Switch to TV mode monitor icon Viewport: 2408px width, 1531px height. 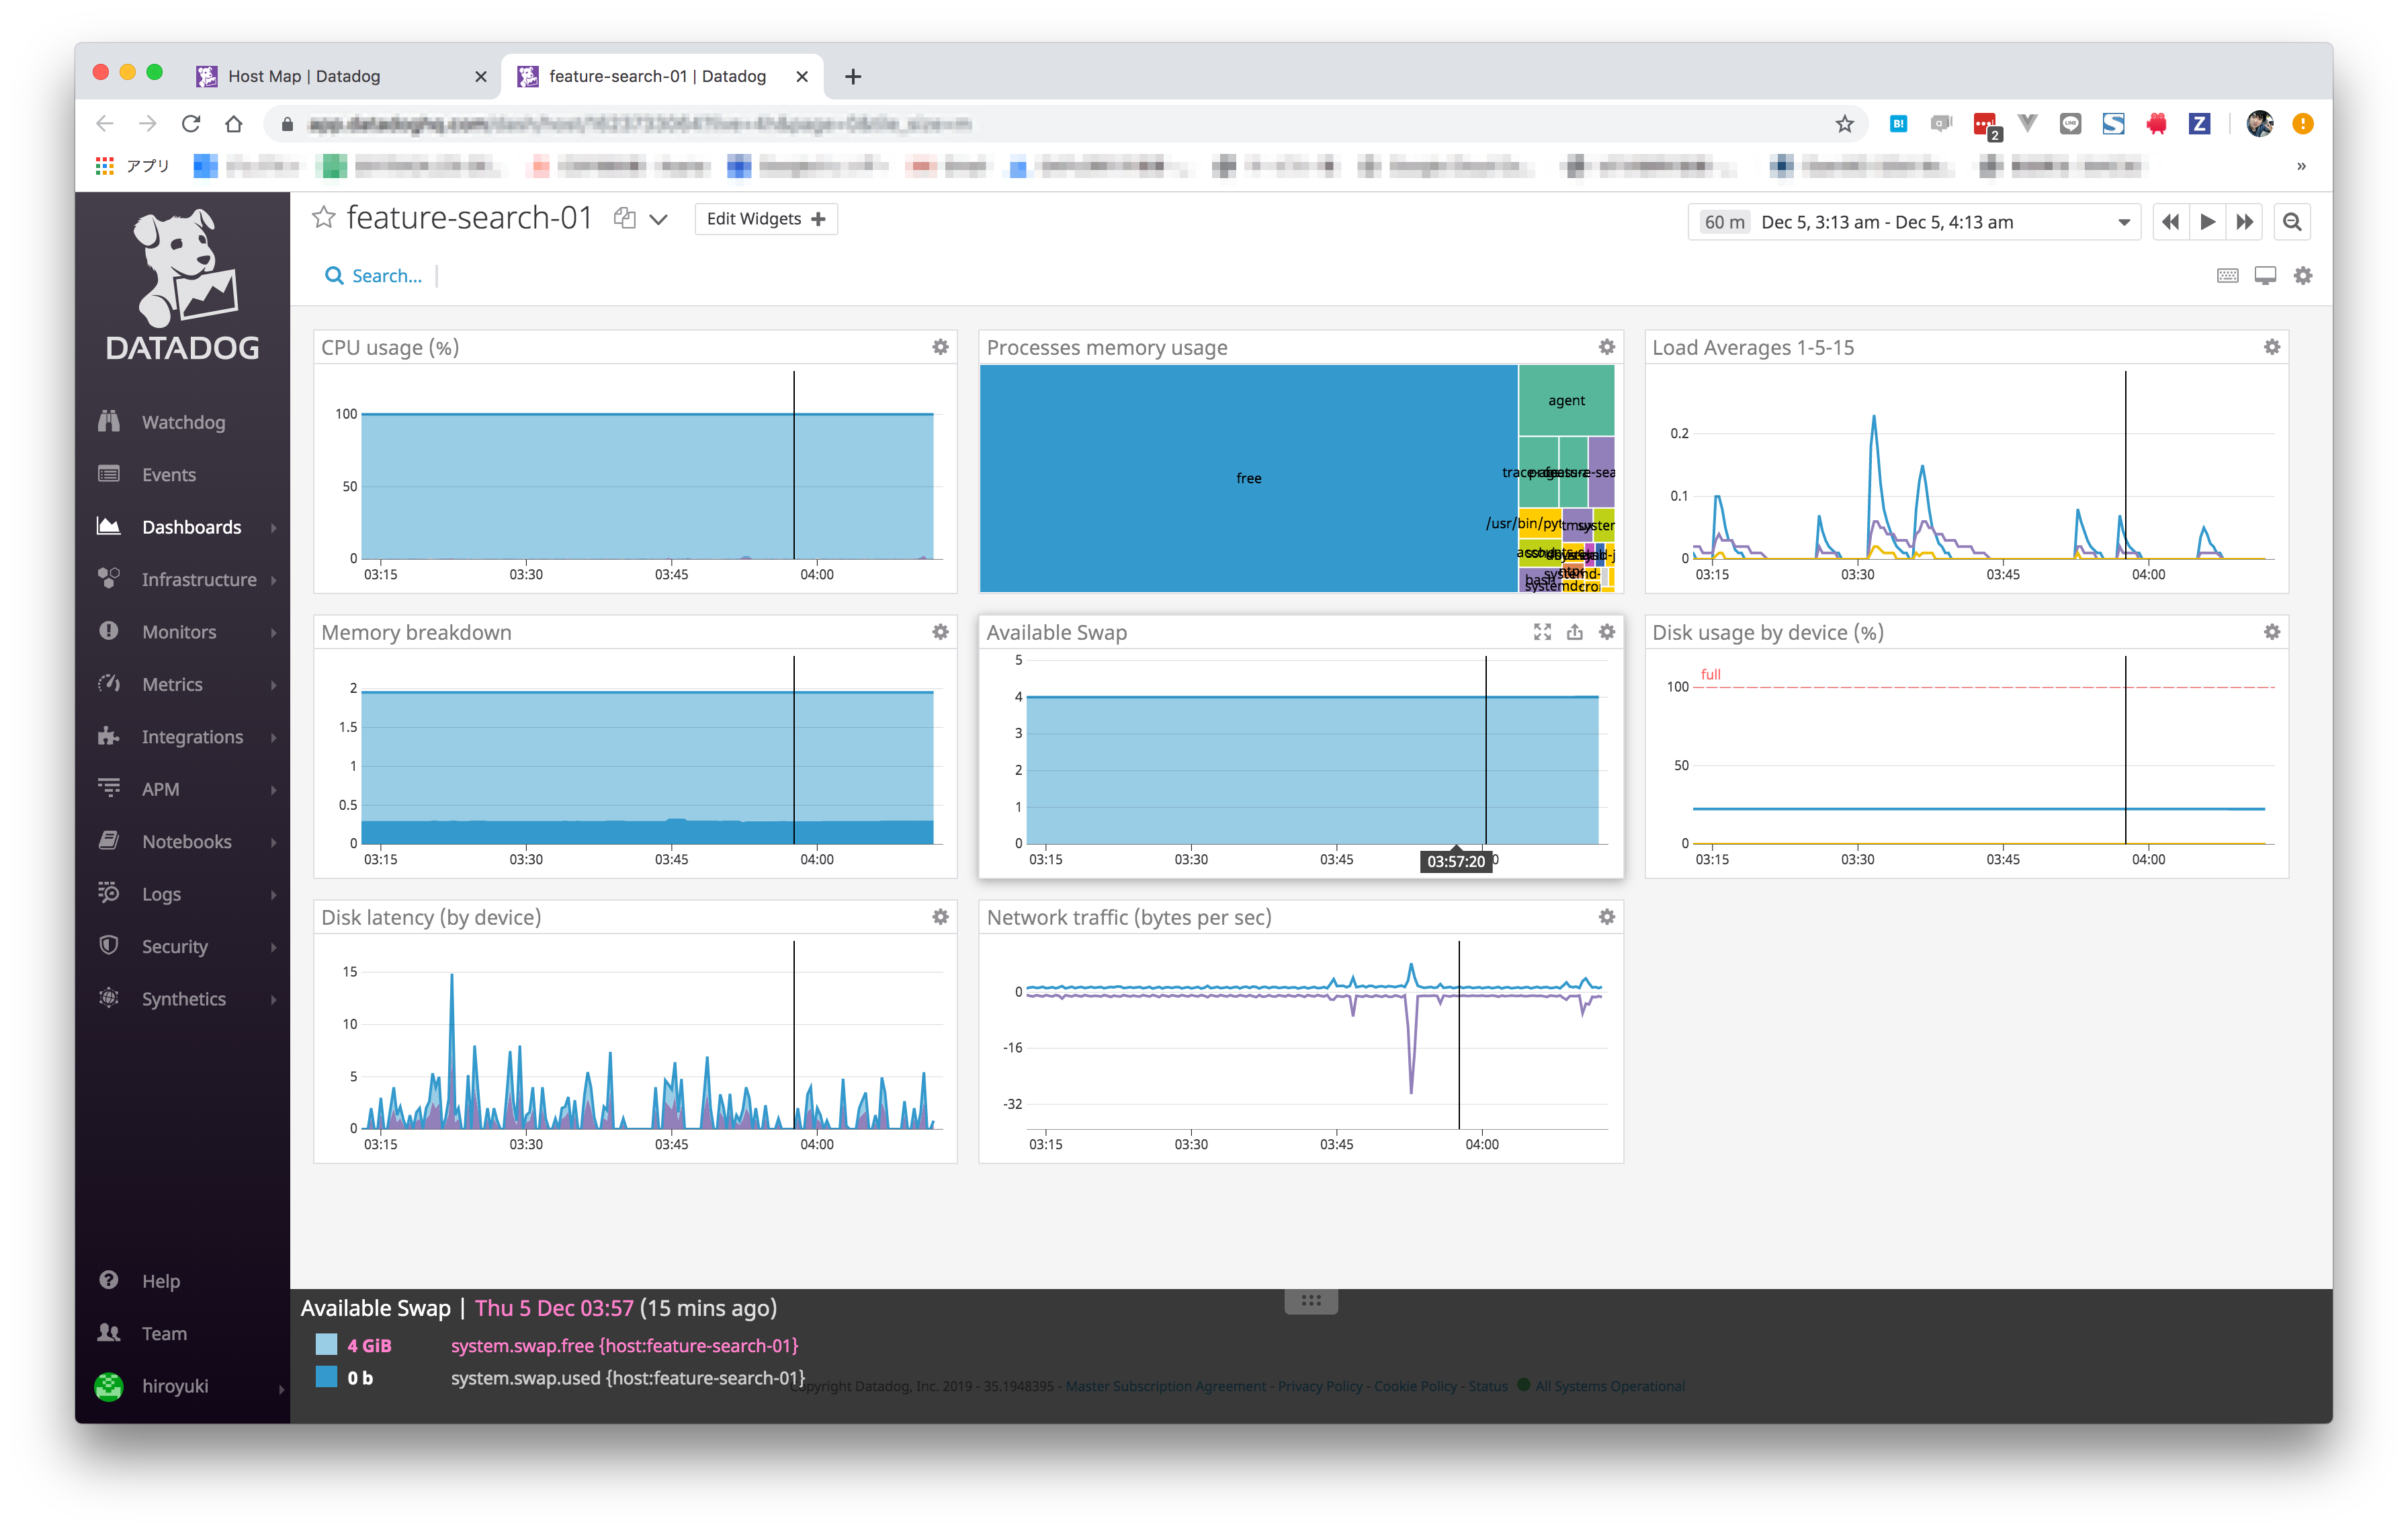point(2265,276)
